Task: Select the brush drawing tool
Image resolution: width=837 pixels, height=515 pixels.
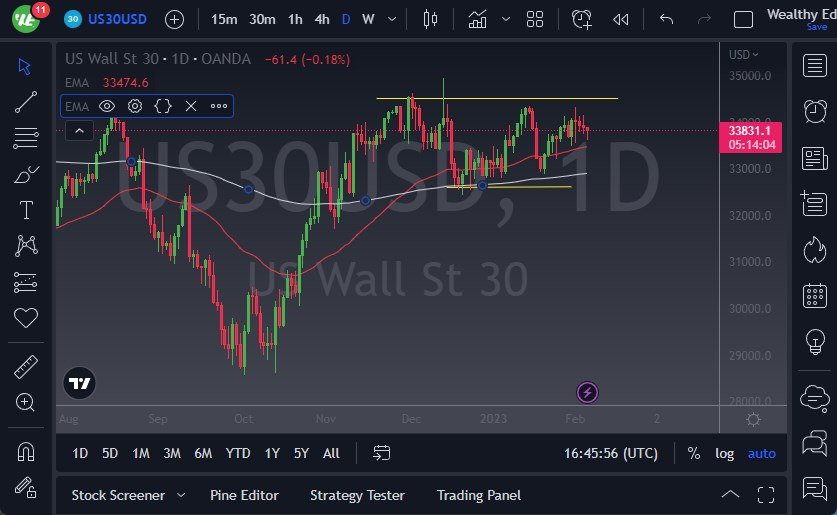Action: coord(26,174)
